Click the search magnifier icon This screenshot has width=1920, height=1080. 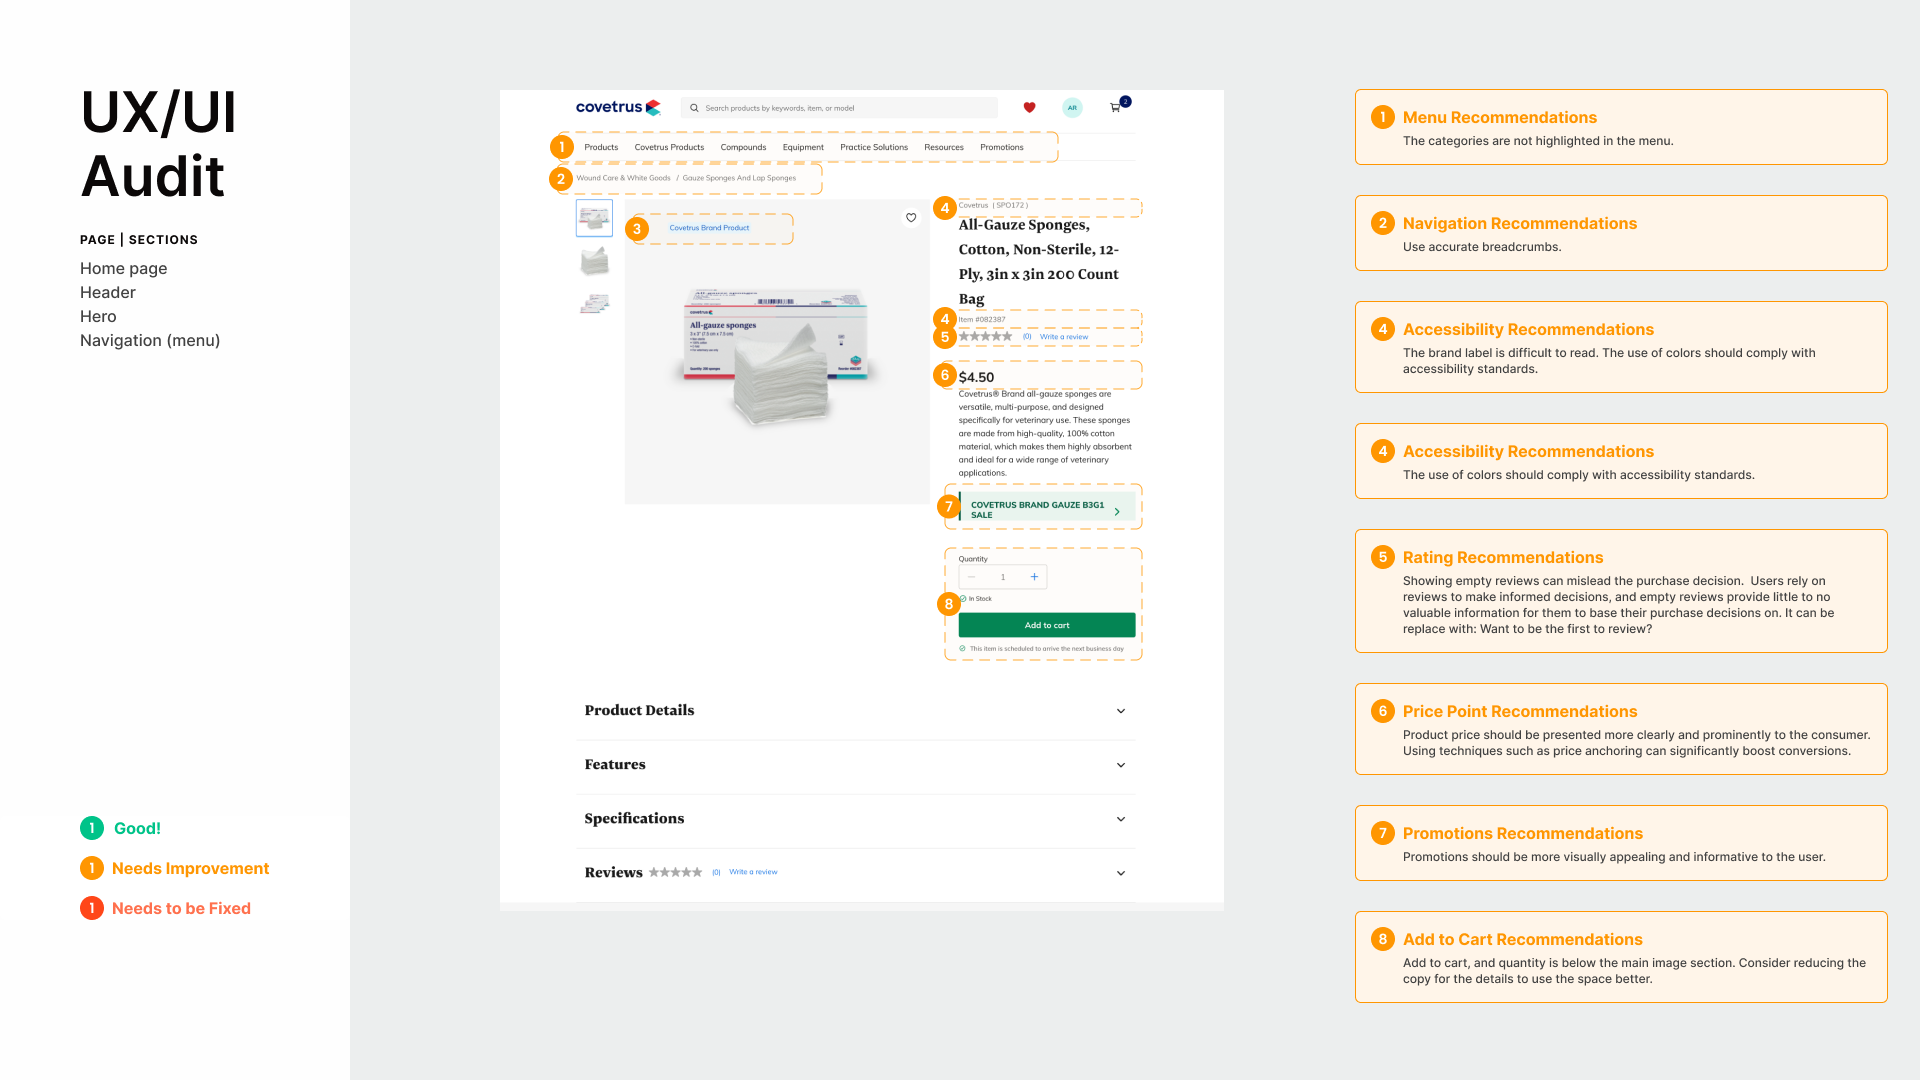click(694, 108)
